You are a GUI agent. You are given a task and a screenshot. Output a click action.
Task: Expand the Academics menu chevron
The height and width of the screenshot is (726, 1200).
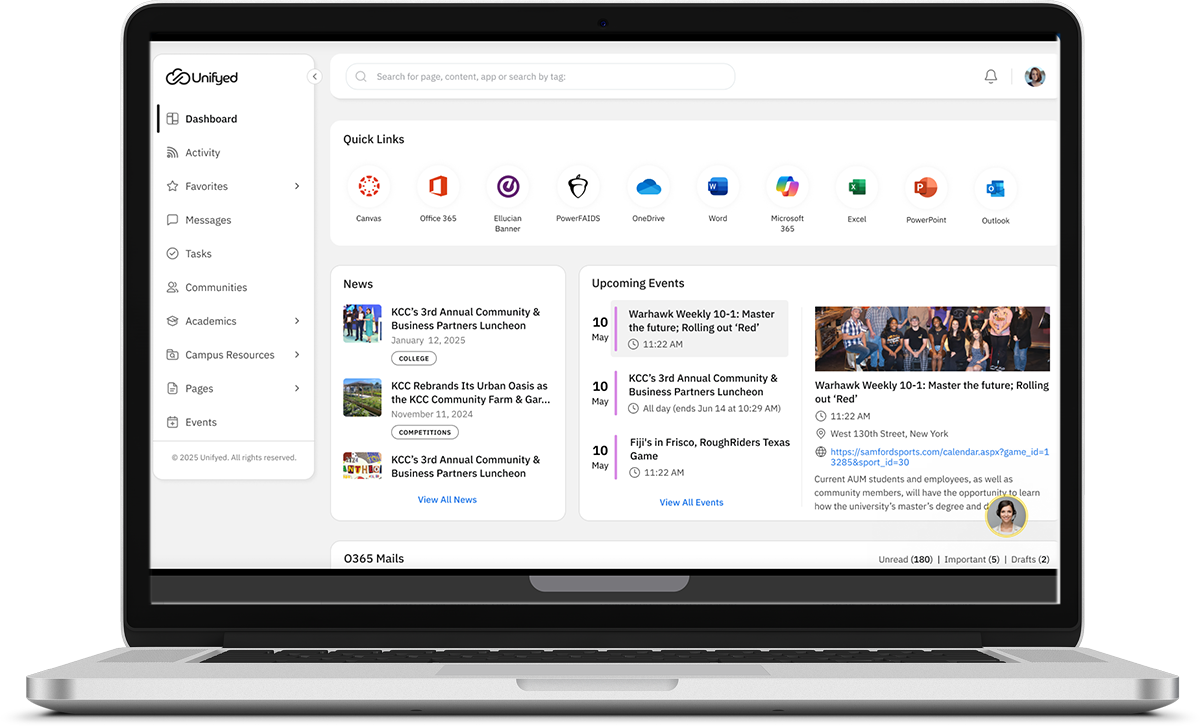tap(297, 321)
